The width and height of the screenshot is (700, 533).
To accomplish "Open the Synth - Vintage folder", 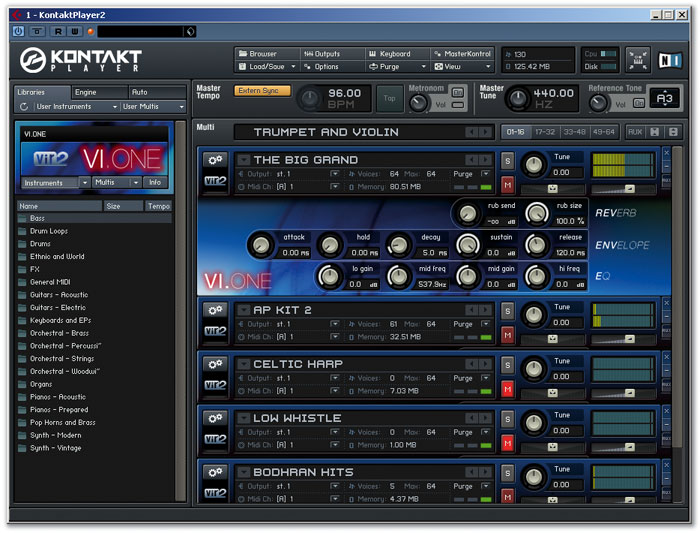I will click(x=94, y=448).
